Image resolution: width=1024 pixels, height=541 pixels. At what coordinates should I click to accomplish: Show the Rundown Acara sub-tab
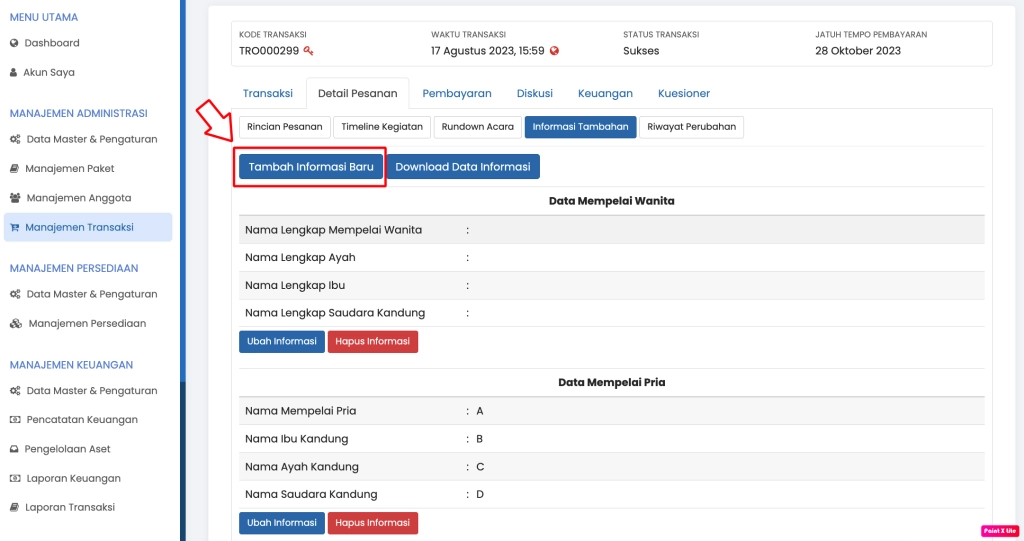click(x=477, y=127)
